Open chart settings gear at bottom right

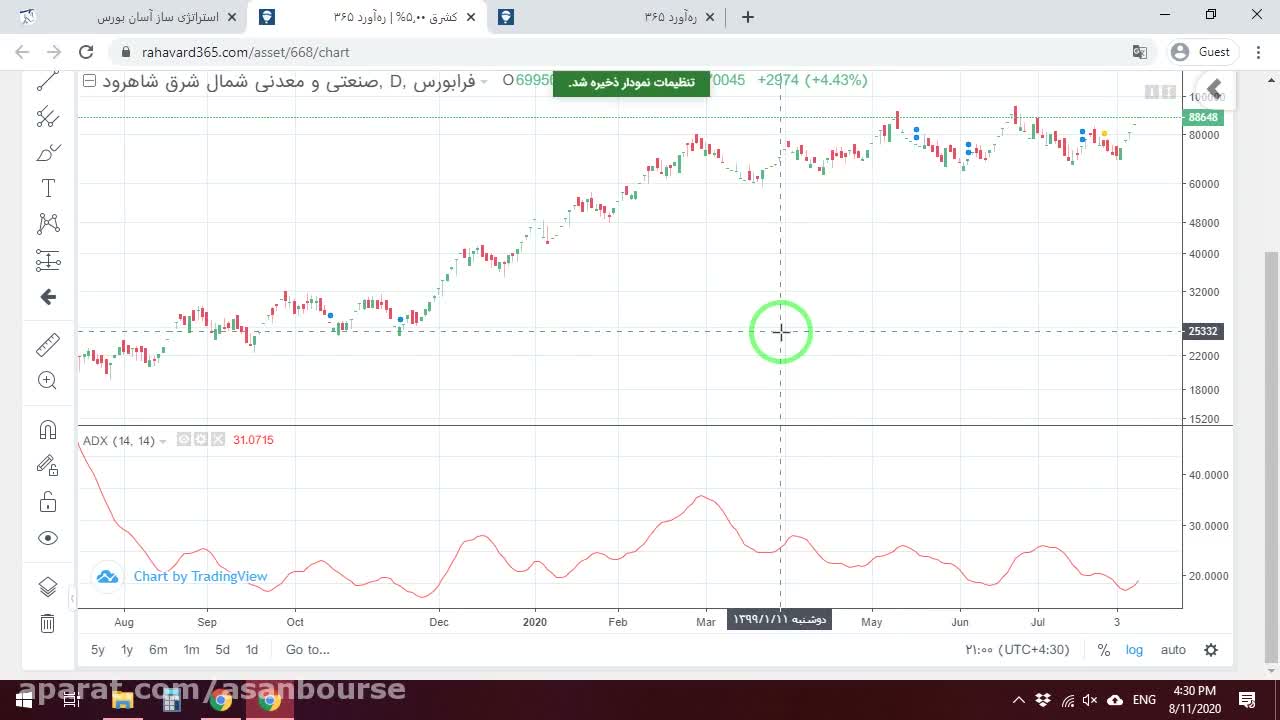[1211, 650]
